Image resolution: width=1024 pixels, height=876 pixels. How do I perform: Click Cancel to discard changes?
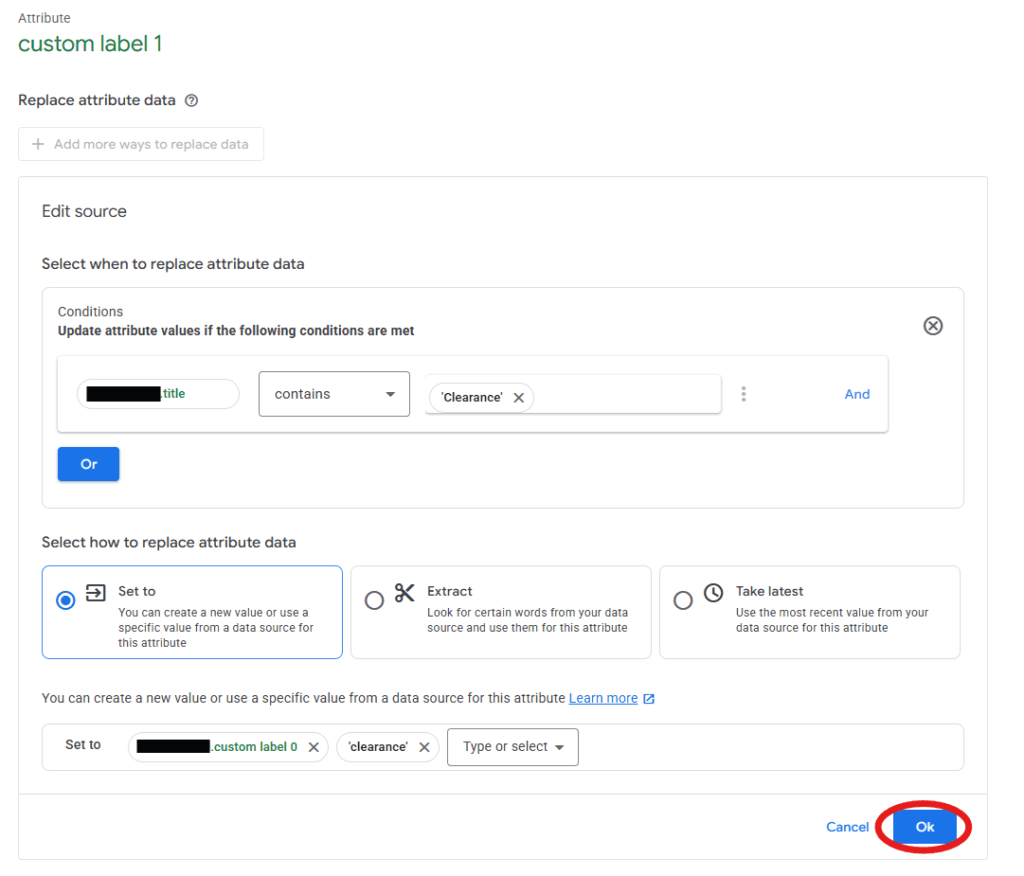[847, 827]
